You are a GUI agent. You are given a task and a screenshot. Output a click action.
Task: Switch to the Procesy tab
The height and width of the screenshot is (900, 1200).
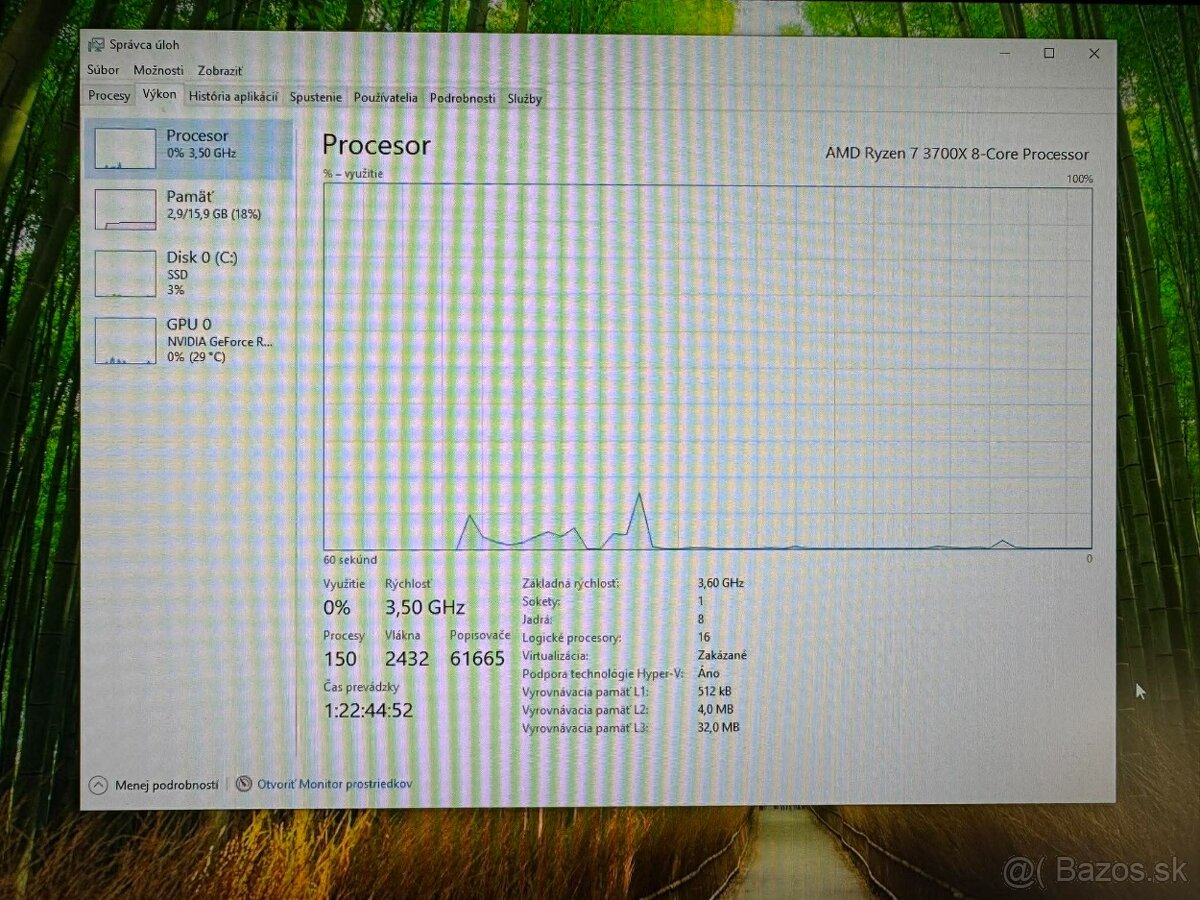(109, 97)
